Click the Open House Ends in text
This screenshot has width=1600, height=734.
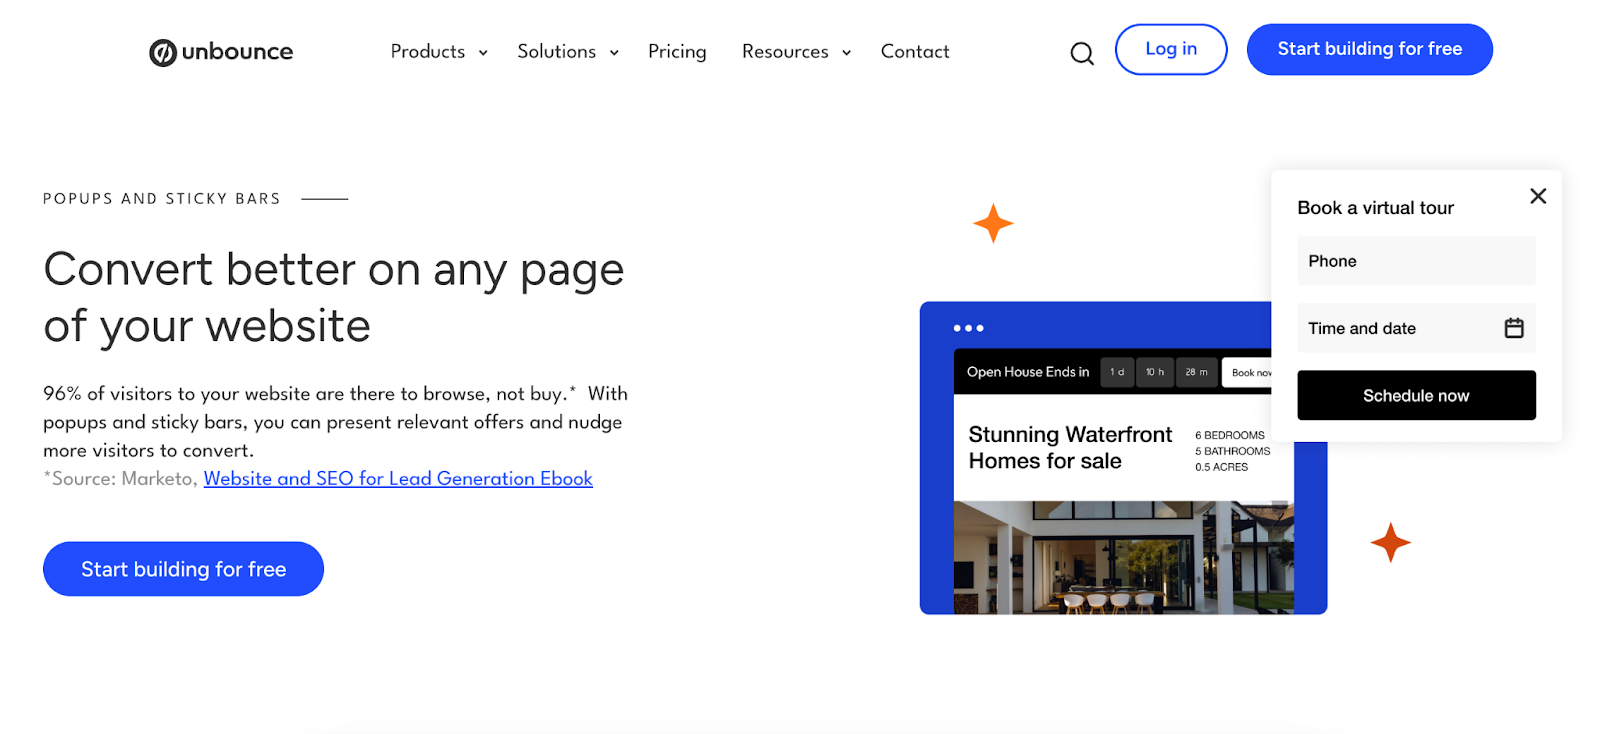tap(1028, 372)
